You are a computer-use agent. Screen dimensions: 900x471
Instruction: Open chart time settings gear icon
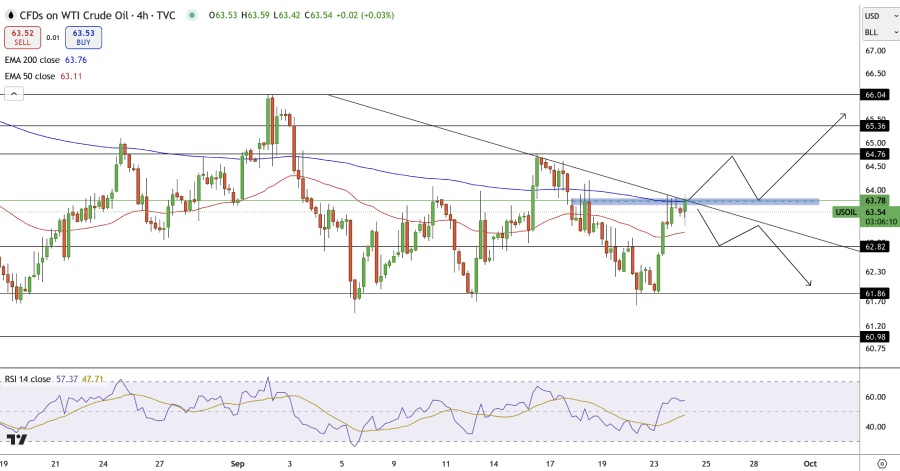click(881, 464)
